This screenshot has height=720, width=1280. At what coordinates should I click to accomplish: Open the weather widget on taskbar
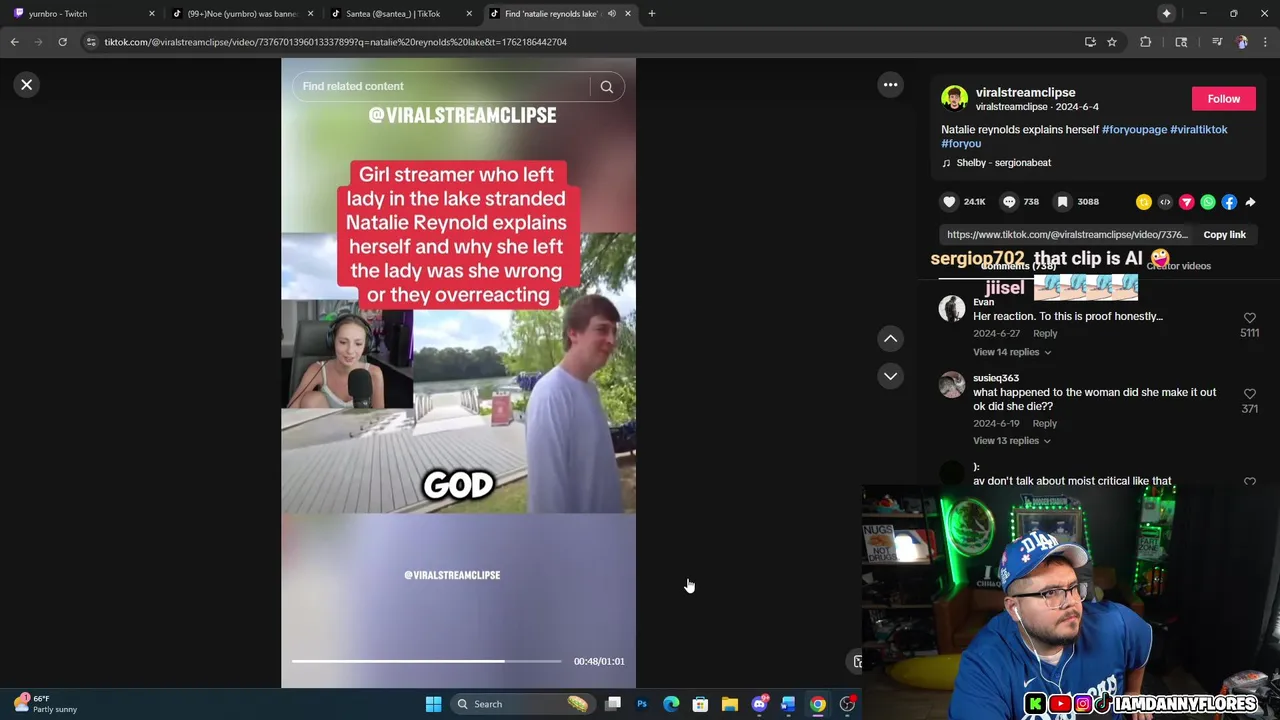point(46,704)
